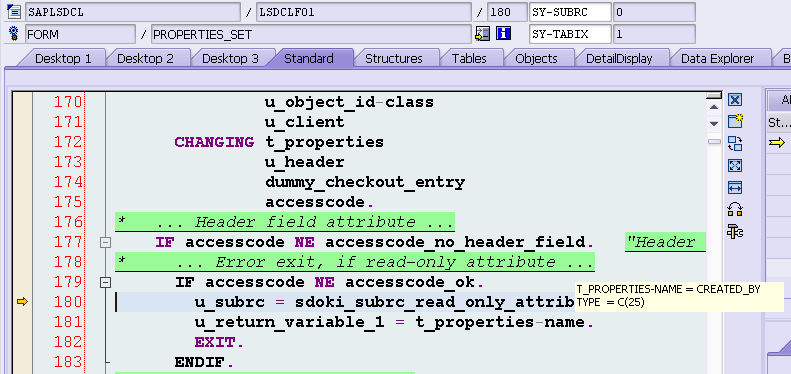Click the CHANGING keyword in code
The height and width of the screenshot is (374, 791).
click(214, 142)
